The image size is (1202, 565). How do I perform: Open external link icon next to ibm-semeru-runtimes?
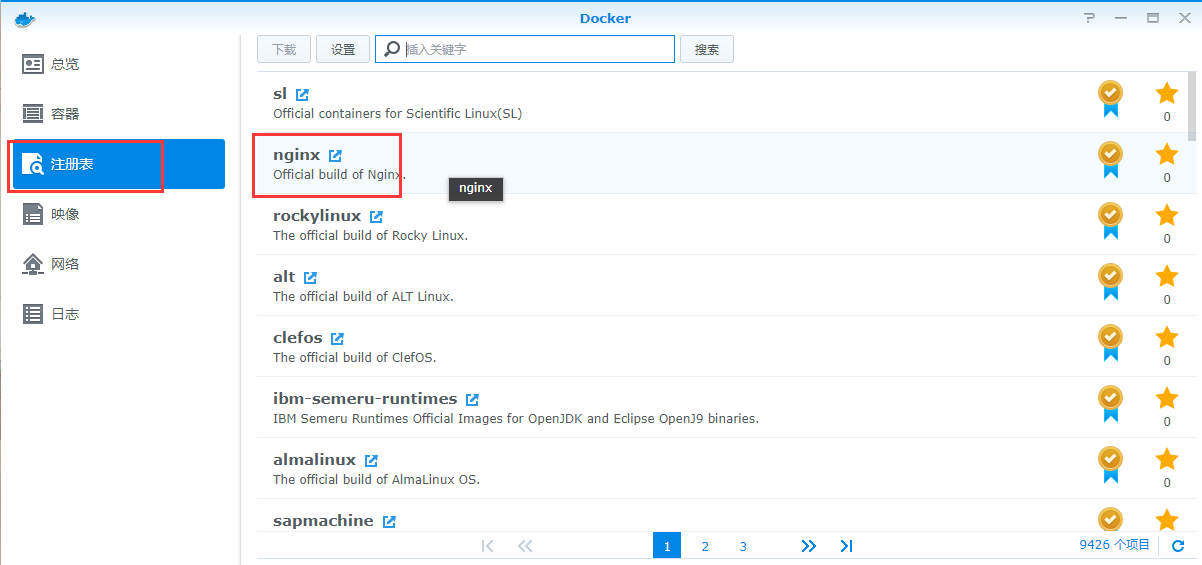pos(472,399)
